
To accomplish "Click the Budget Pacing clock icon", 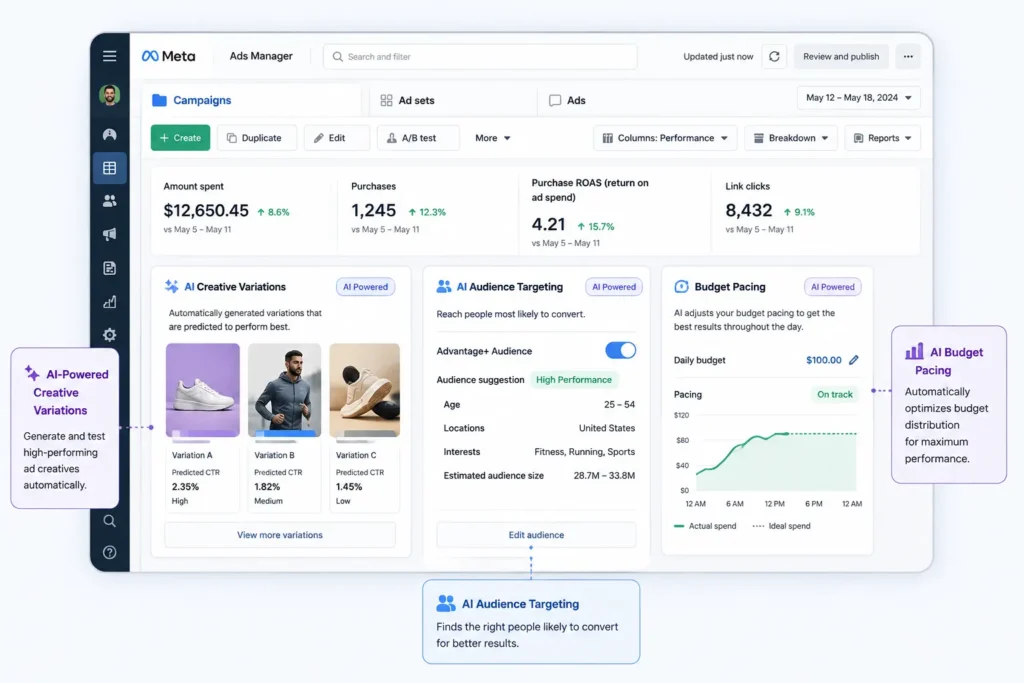I will click(x=681, y=286).
